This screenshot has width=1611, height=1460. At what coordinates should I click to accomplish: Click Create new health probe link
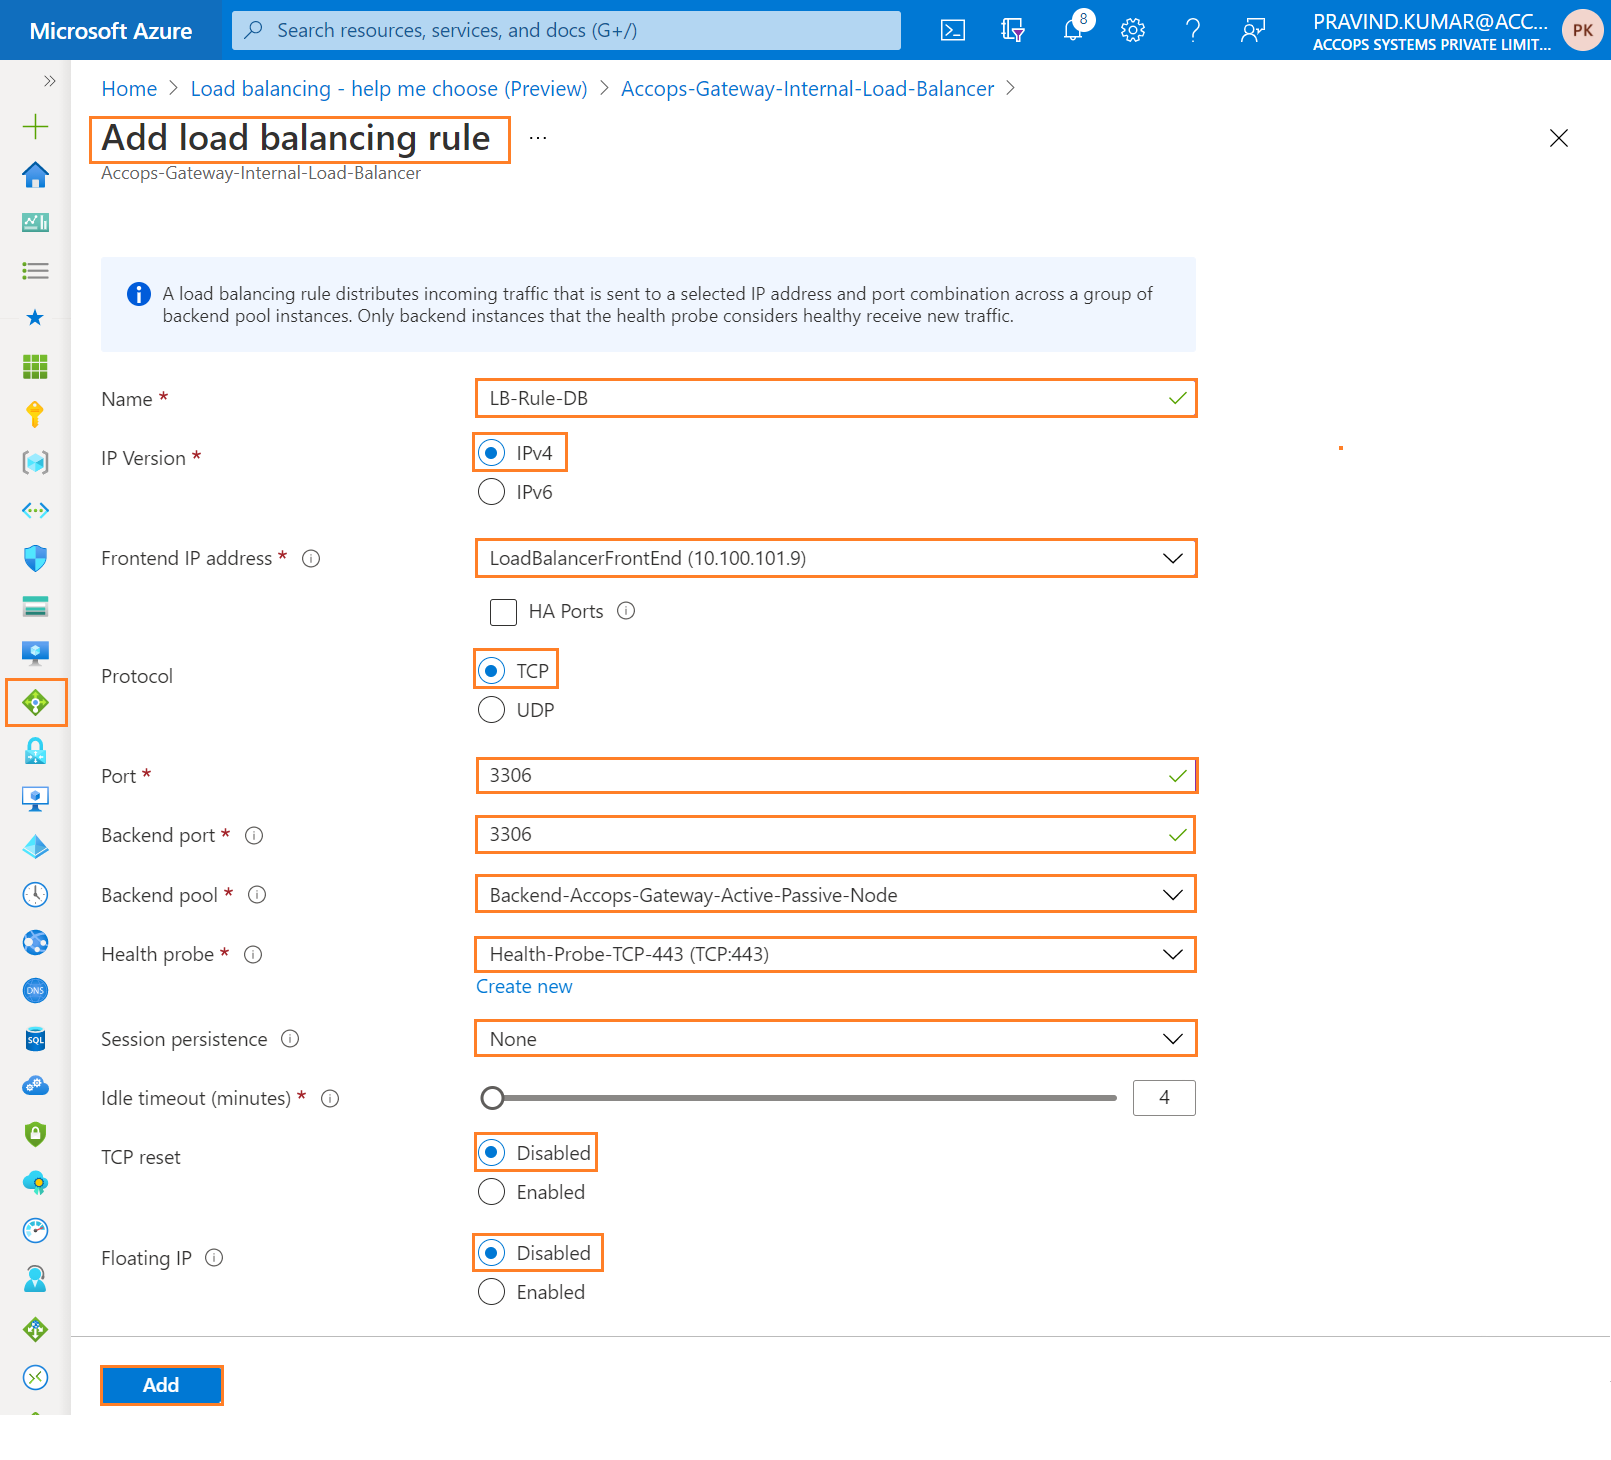coord(524,987)
